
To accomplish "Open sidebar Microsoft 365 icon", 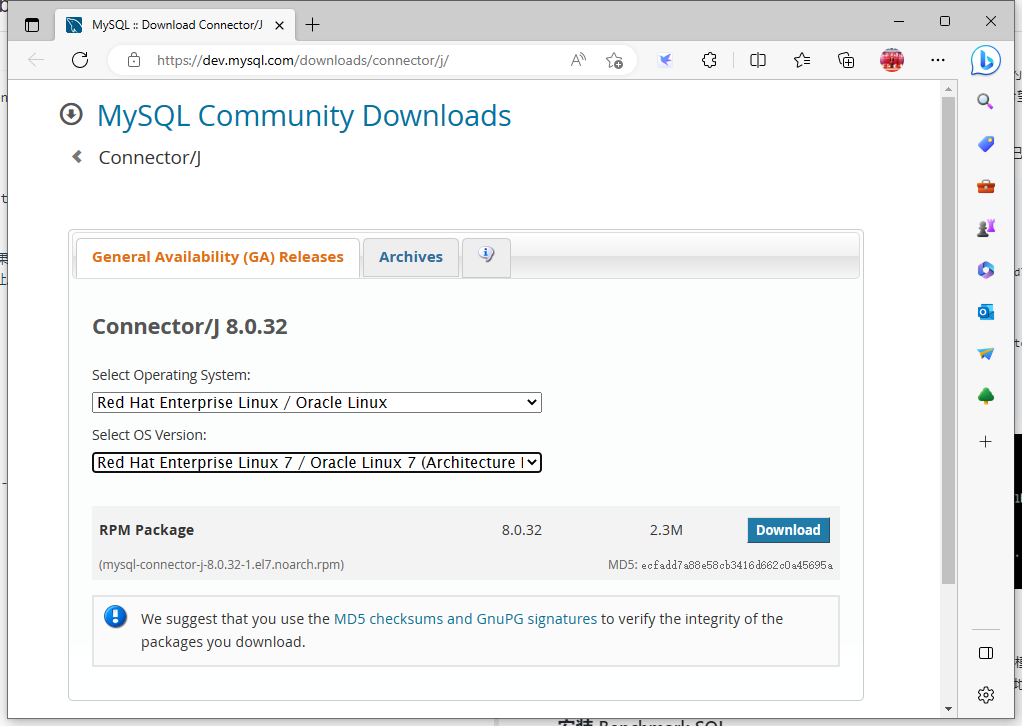I will coord(986,269).
